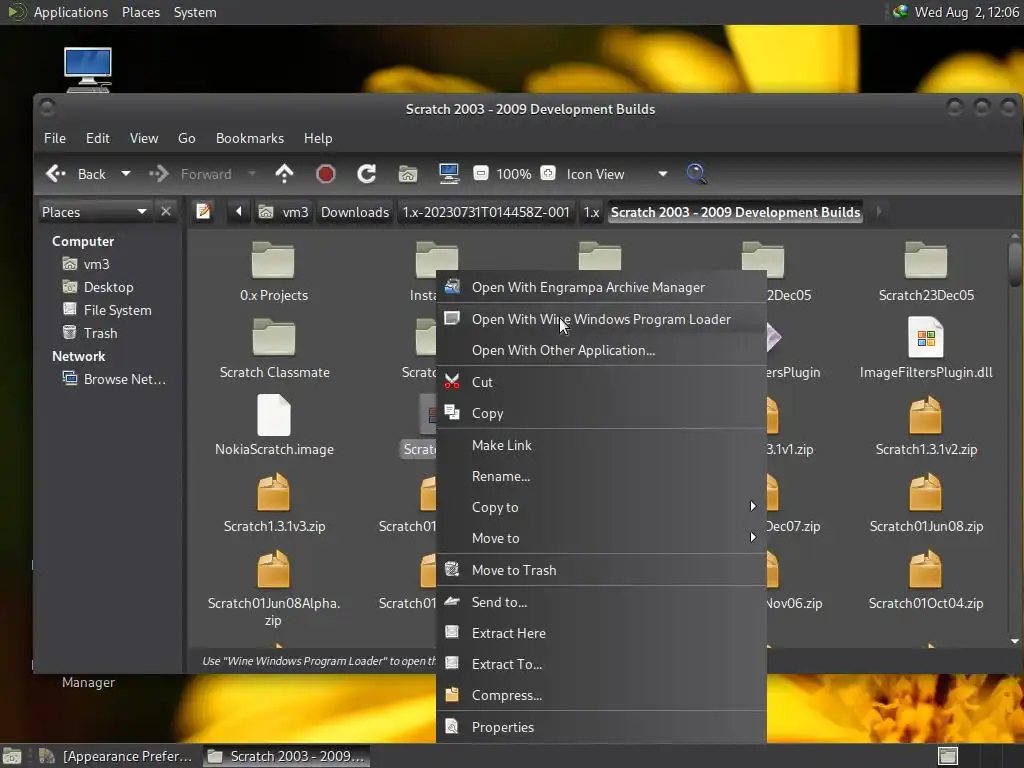The image size is (1024, 768).
Task: Select Scratch1.3.1v3.zip archive
Action: click(x=274, y=503)
